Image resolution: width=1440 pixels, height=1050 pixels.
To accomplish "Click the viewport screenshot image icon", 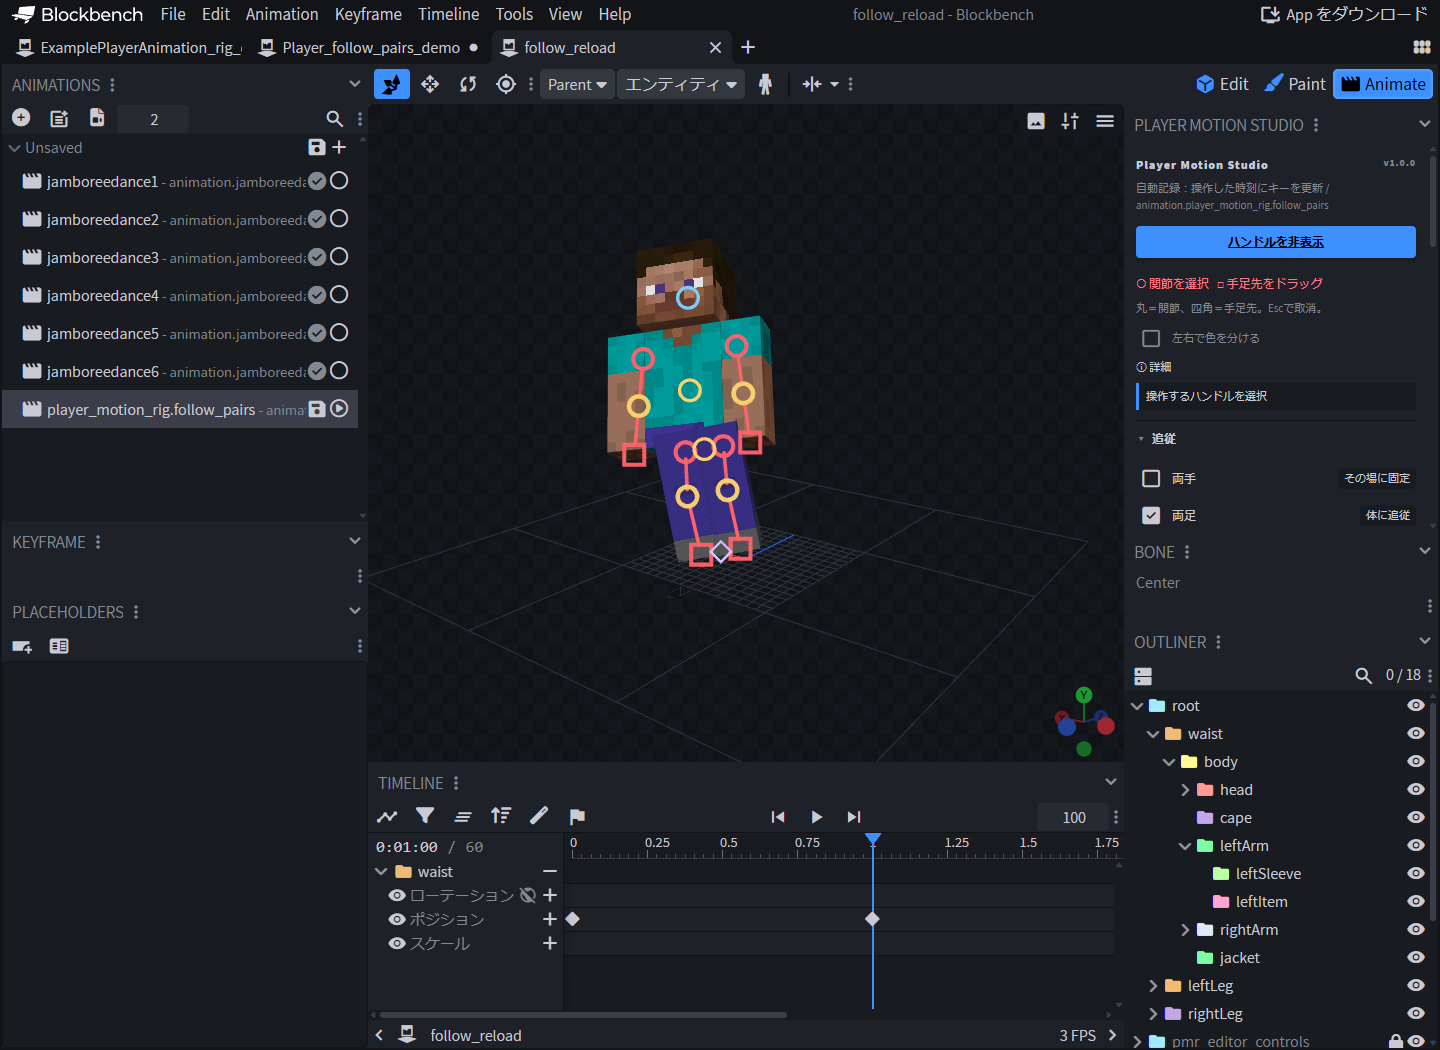I will click(1036, 121).
